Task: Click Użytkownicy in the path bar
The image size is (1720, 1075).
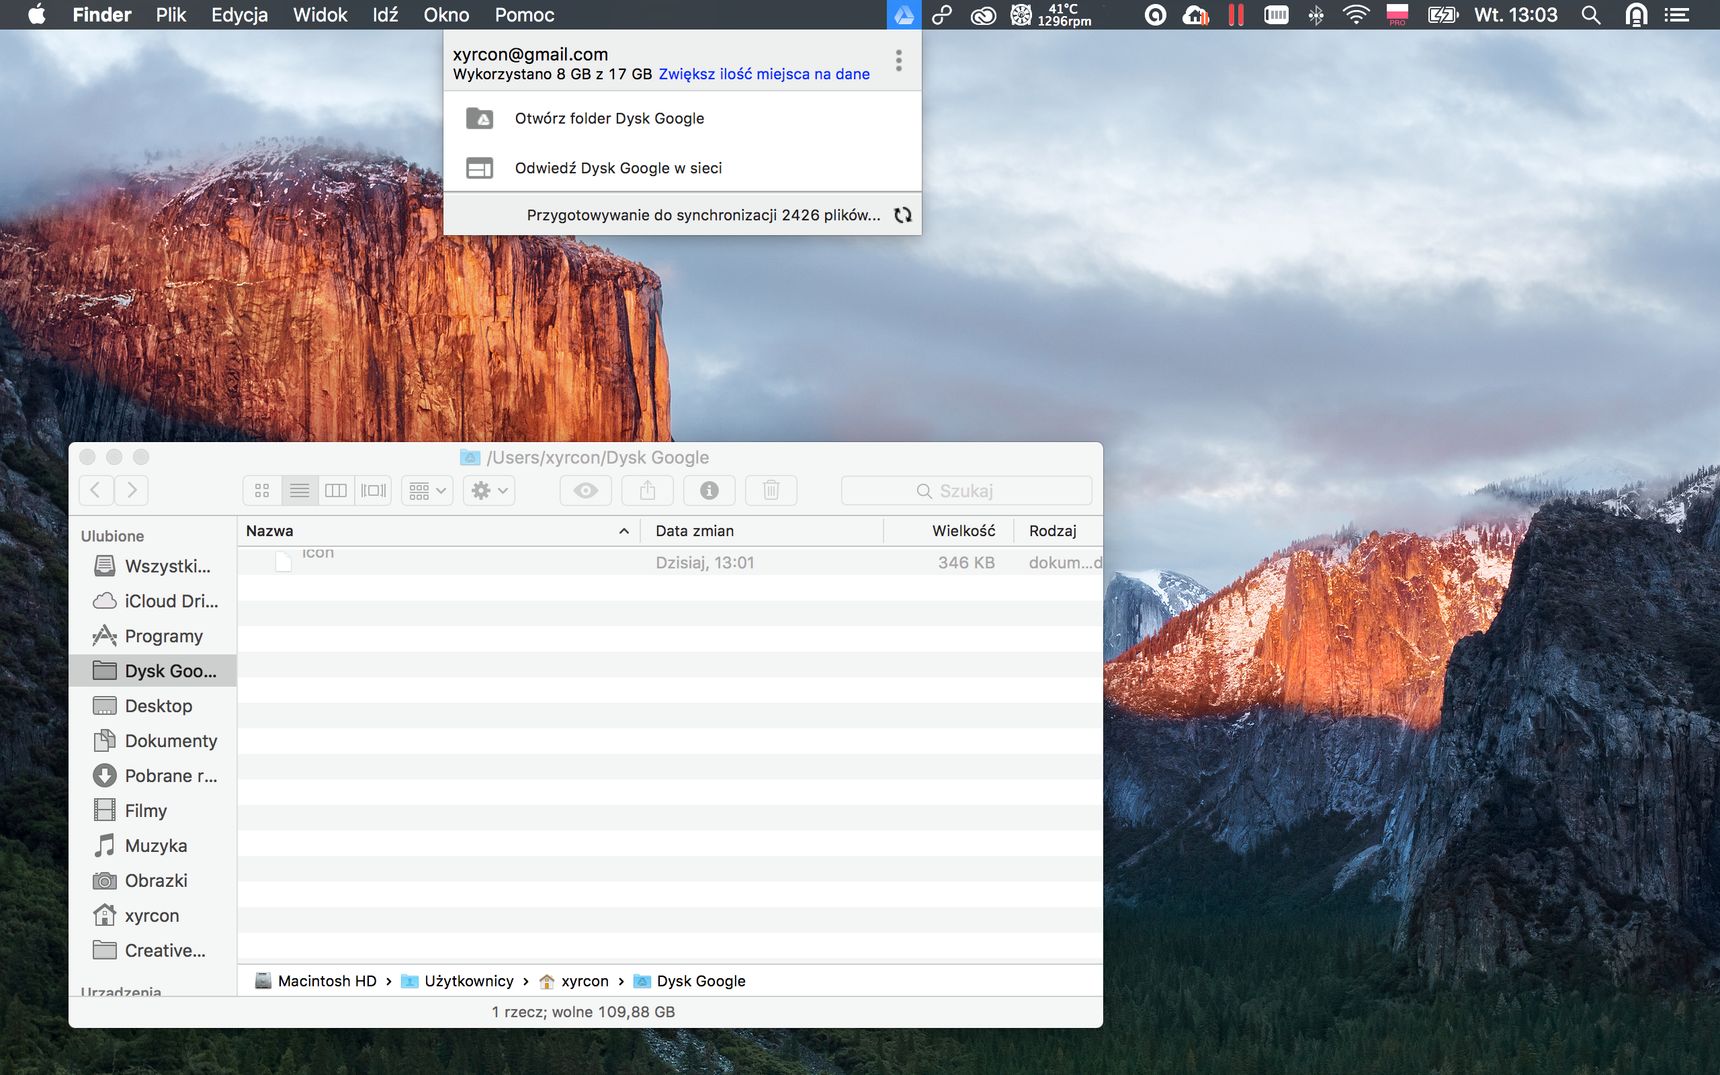Action: 457,981
